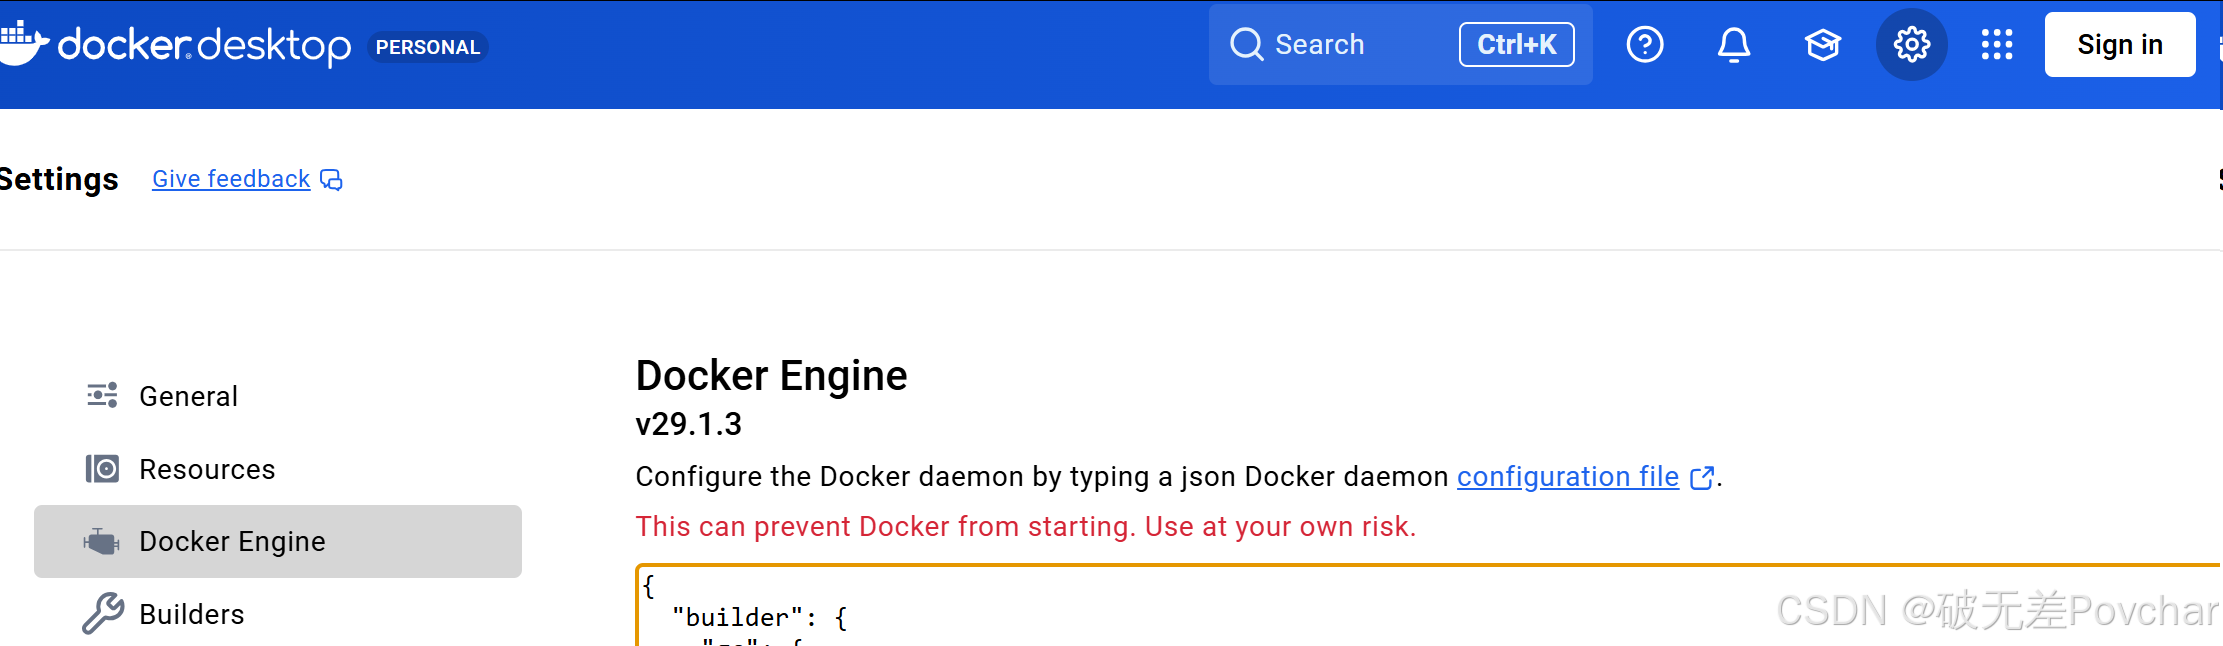Click the Docker Engine motor icon
Screen dimensions: 2223x646
(102, 541)
